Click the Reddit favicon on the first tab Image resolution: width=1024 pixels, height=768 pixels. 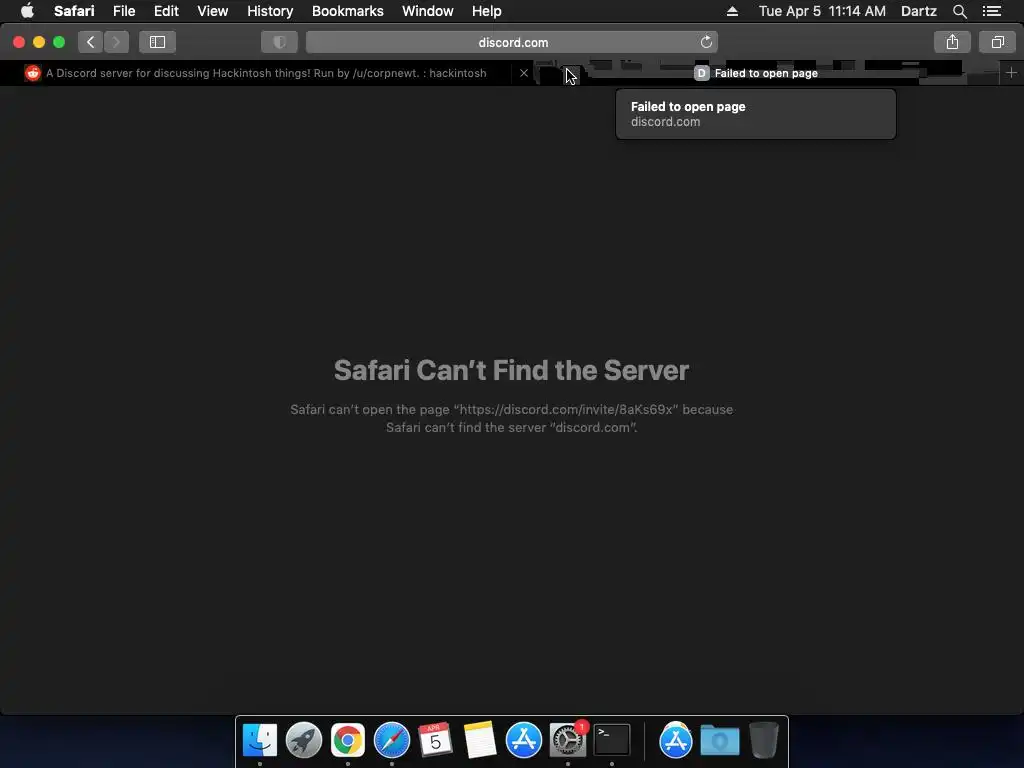tap(33, 73)
